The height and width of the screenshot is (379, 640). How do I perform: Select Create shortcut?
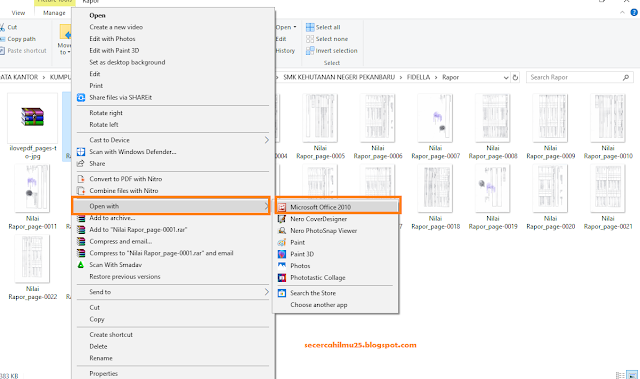tap(111, 335)
